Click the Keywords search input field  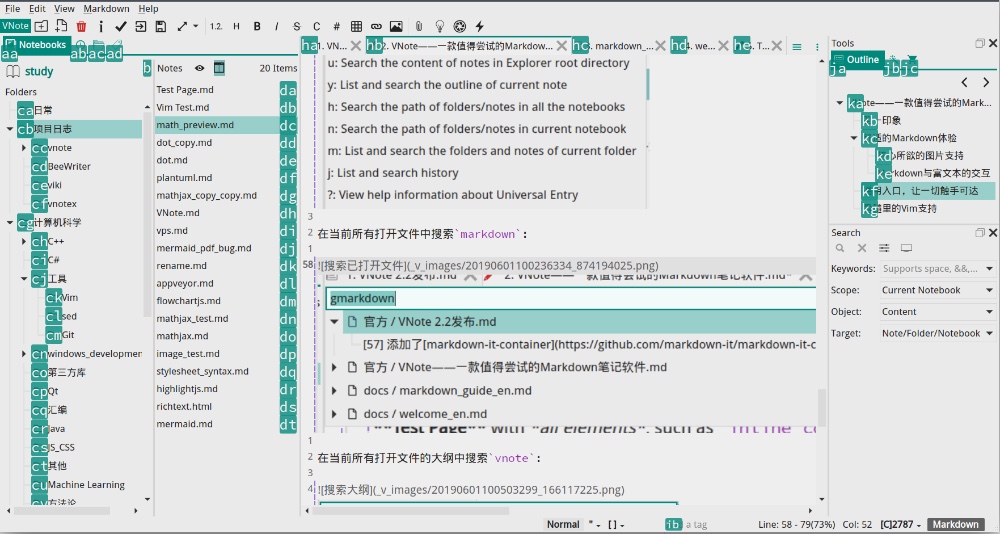[936, 269]
